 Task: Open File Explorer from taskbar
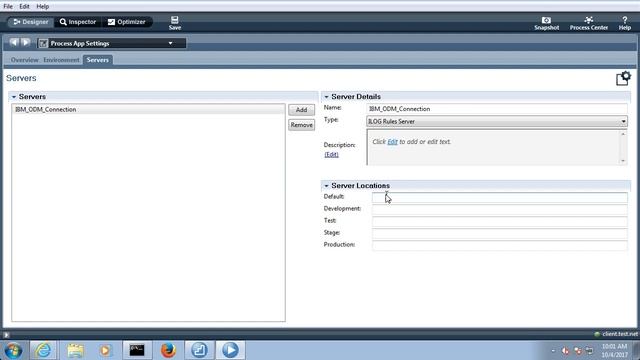point(75,350)
